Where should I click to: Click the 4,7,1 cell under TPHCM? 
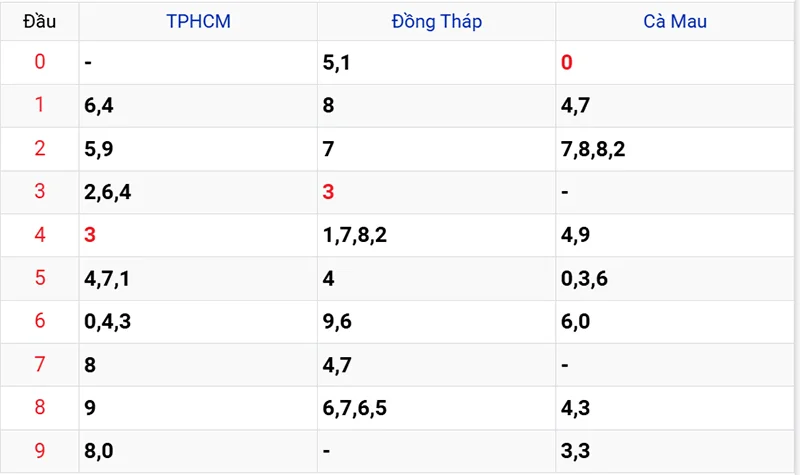108,278
